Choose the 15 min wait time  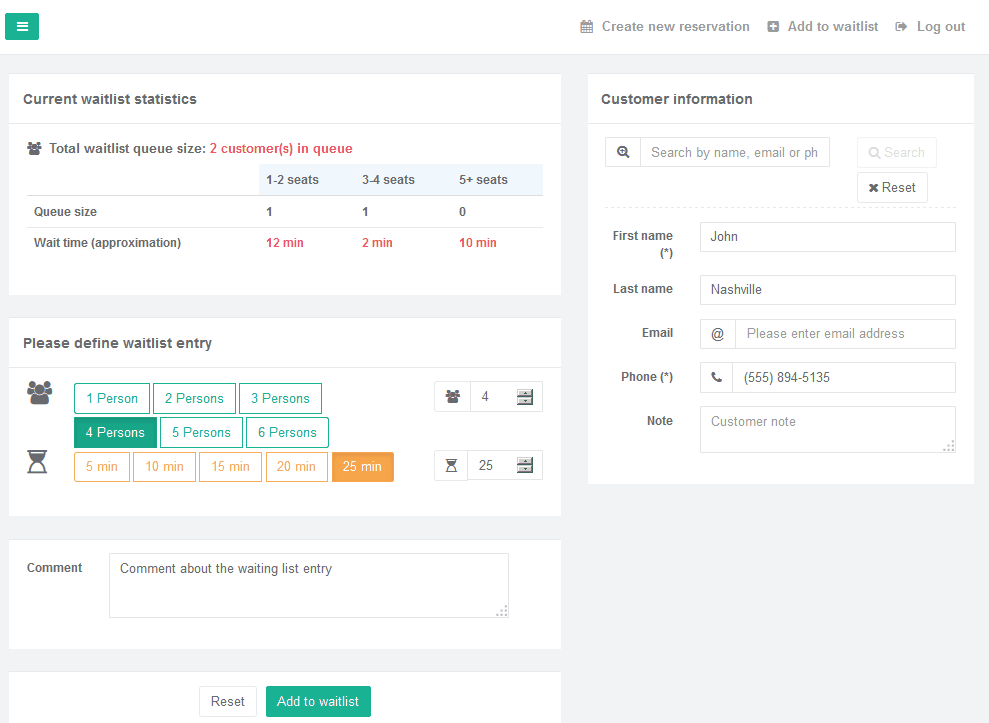[x=230, y=467]
